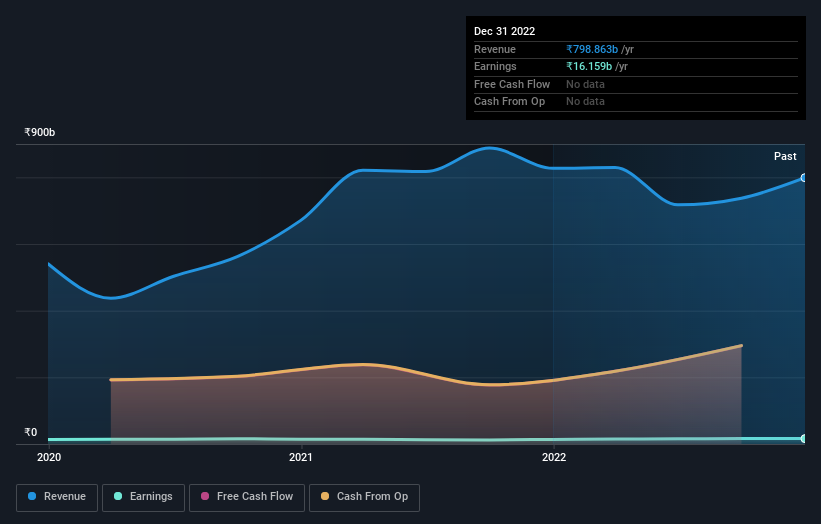Click the Revenue row label in tooltip

click(495, 49)
